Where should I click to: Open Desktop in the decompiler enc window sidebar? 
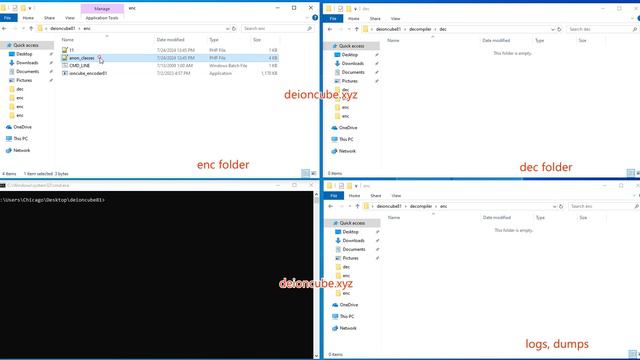coord(350,232)
